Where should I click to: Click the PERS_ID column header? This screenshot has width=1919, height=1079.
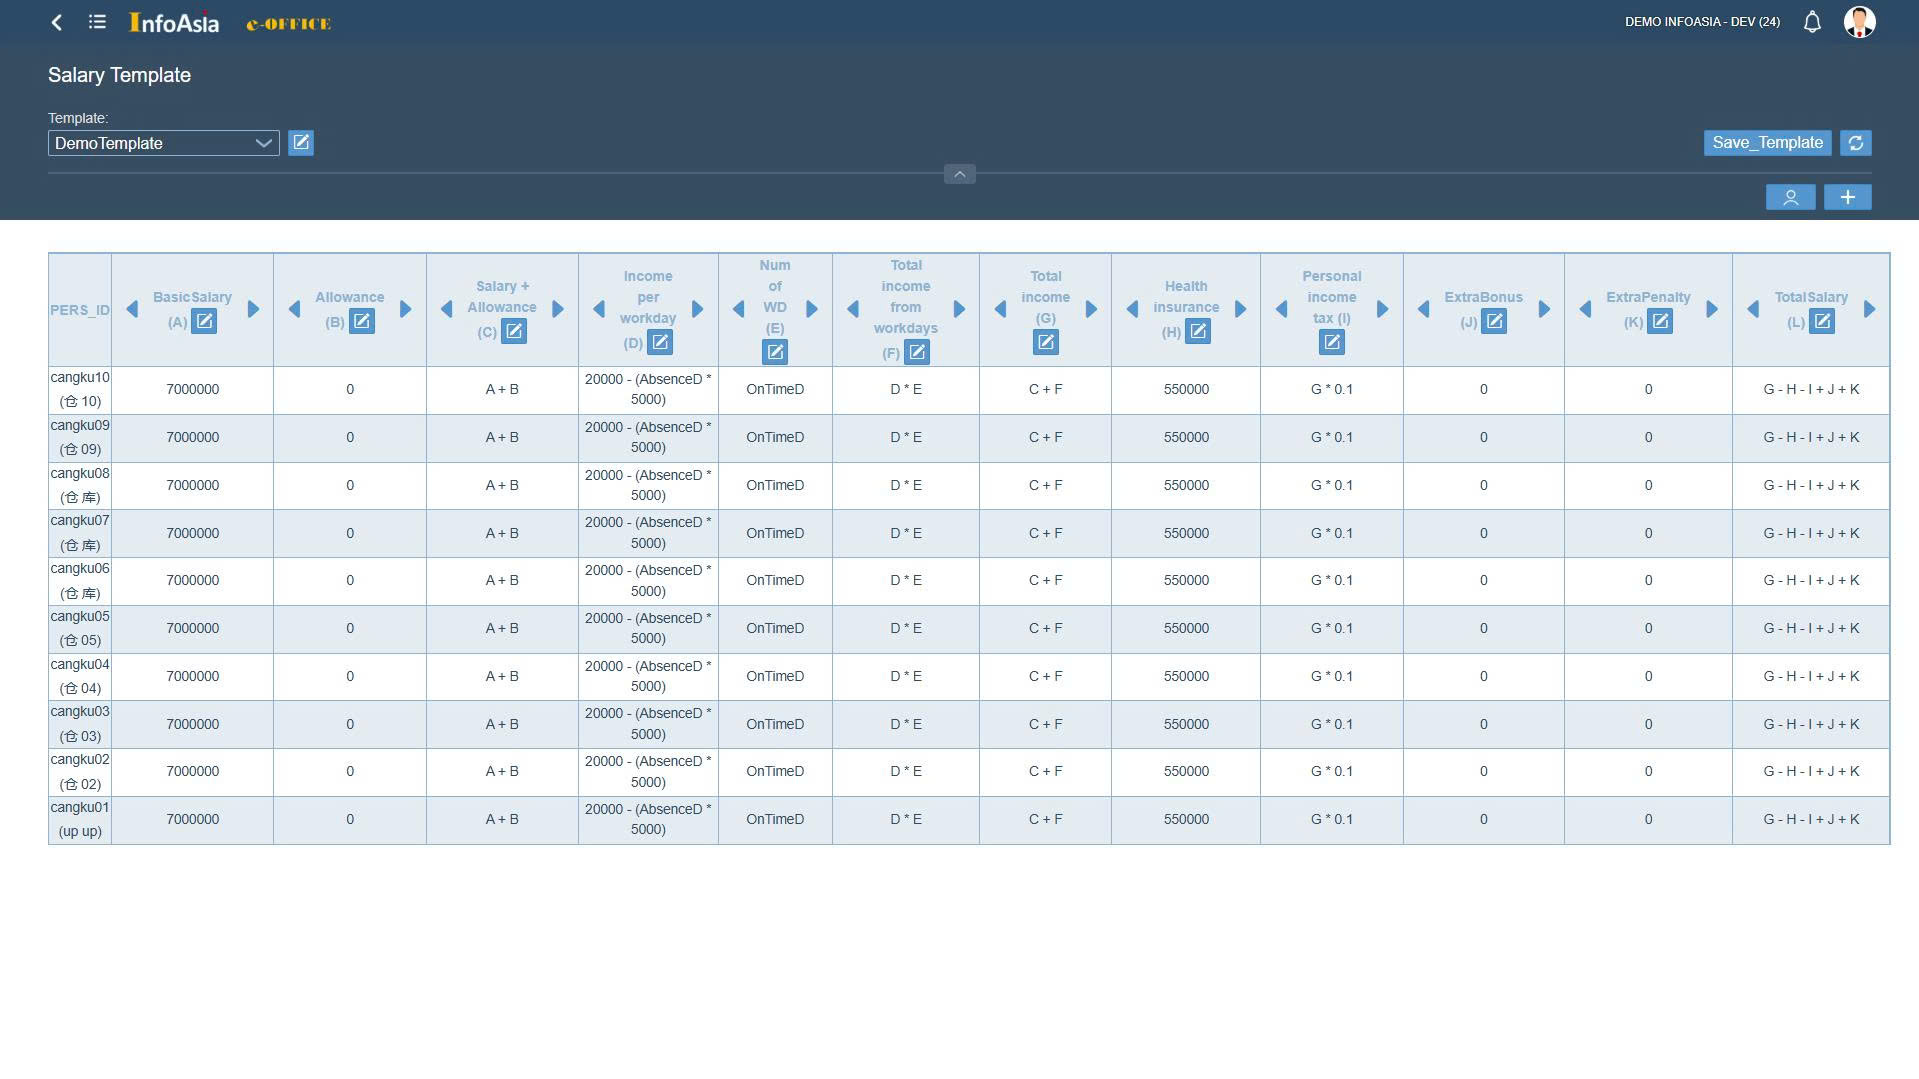point(80,310)
